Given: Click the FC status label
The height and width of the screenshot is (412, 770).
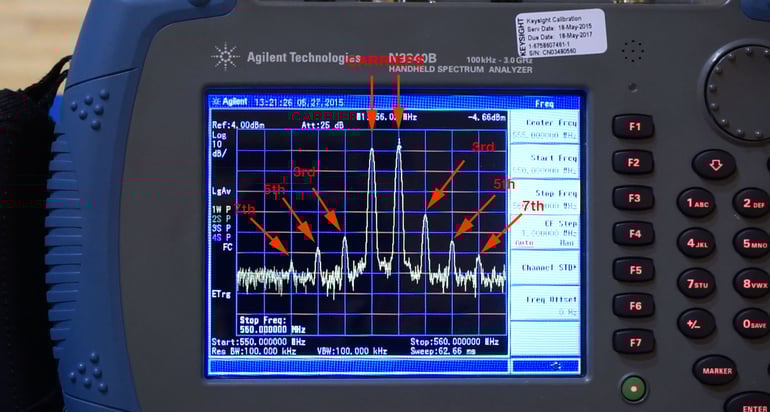Looking at the screenshot, I should (x=227, y=247).
